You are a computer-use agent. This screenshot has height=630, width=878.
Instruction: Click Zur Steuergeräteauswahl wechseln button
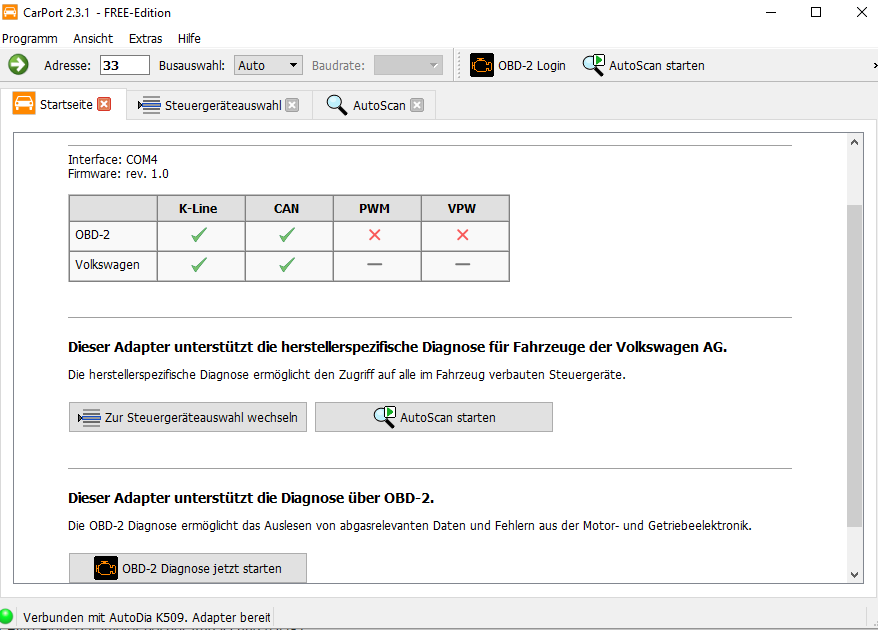pyautogui.click(x=188, y=417)
